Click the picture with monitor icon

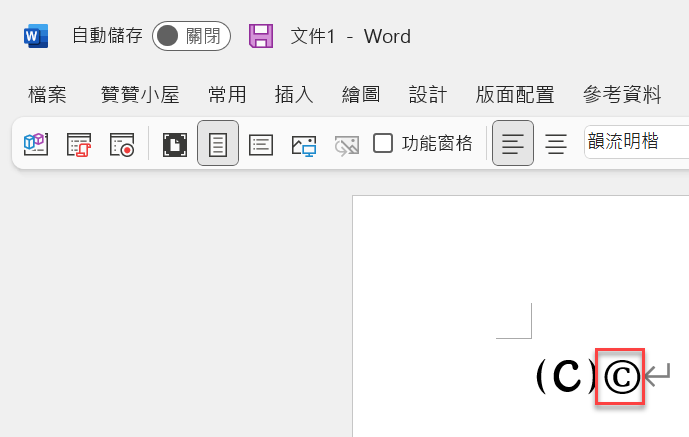[x=304, y=145]
